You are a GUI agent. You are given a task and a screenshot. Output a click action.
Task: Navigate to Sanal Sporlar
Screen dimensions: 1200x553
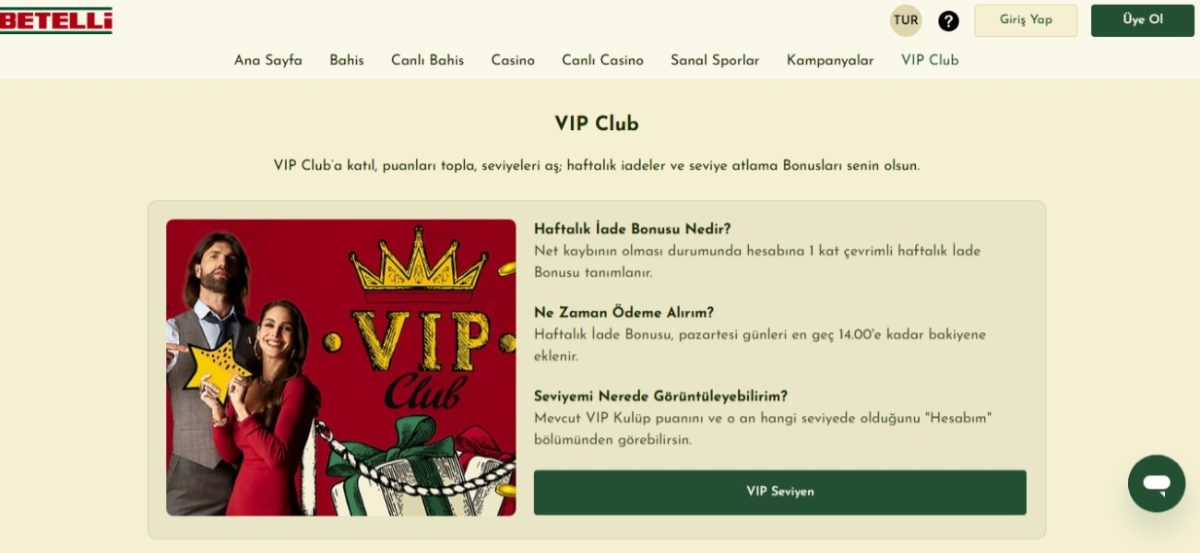point(715,60)
